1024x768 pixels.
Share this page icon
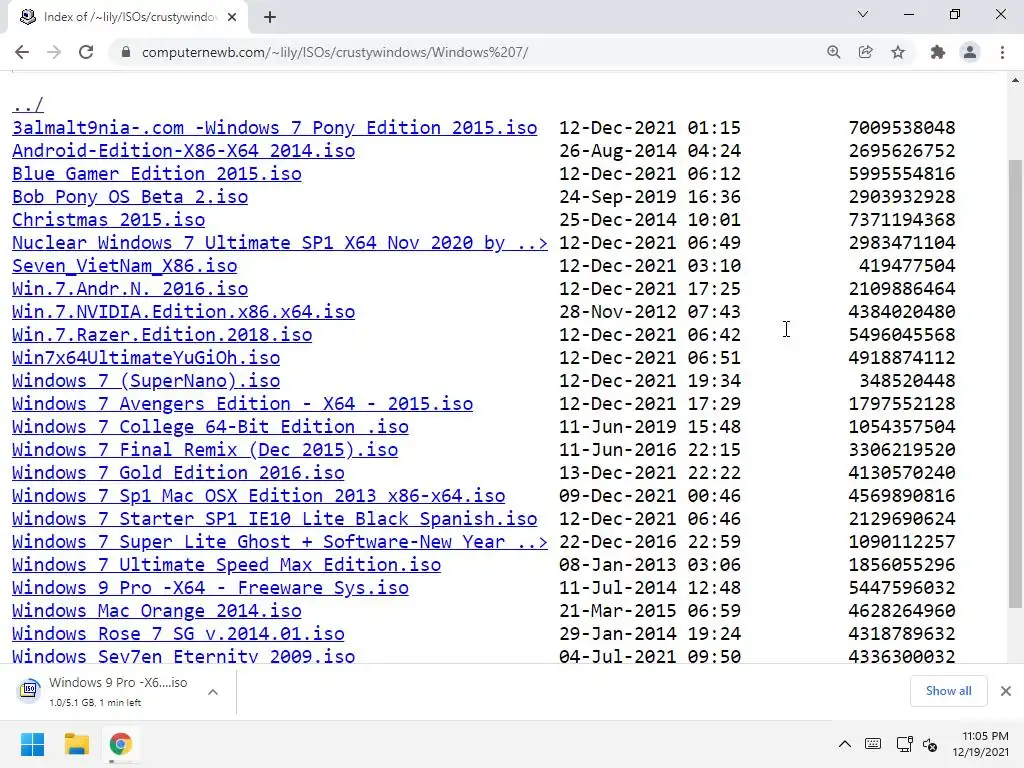865,52
